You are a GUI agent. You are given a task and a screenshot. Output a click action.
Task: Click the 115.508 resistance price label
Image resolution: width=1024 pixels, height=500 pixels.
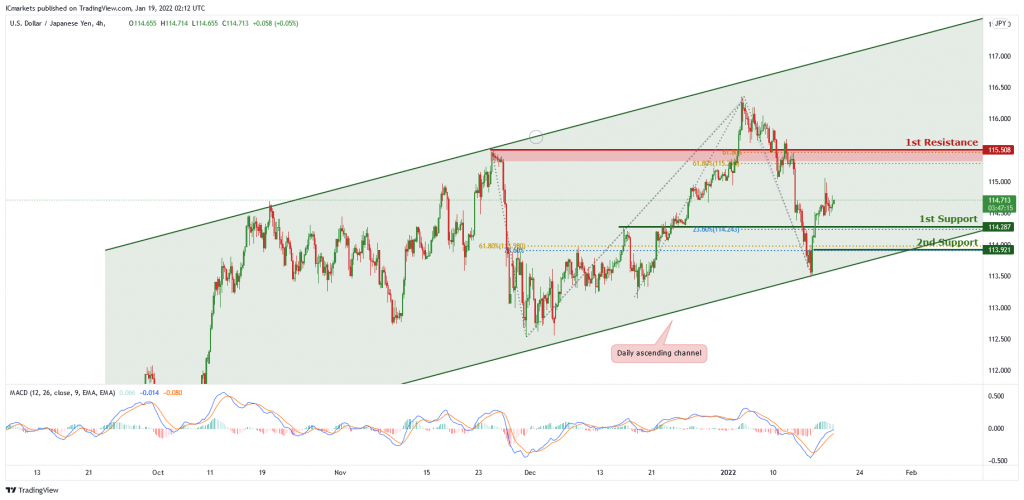(x=999, y=150)
